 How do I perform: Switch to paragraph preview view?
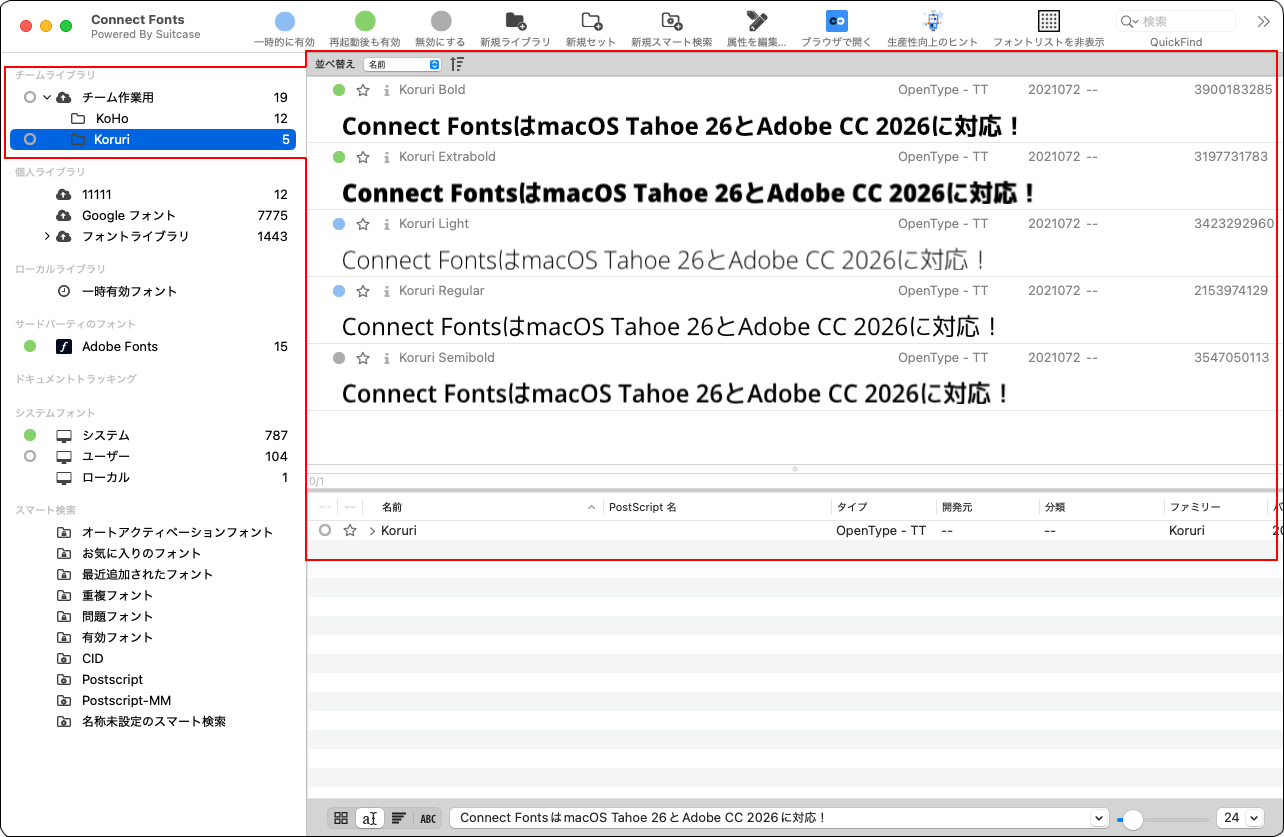(399, 818)
